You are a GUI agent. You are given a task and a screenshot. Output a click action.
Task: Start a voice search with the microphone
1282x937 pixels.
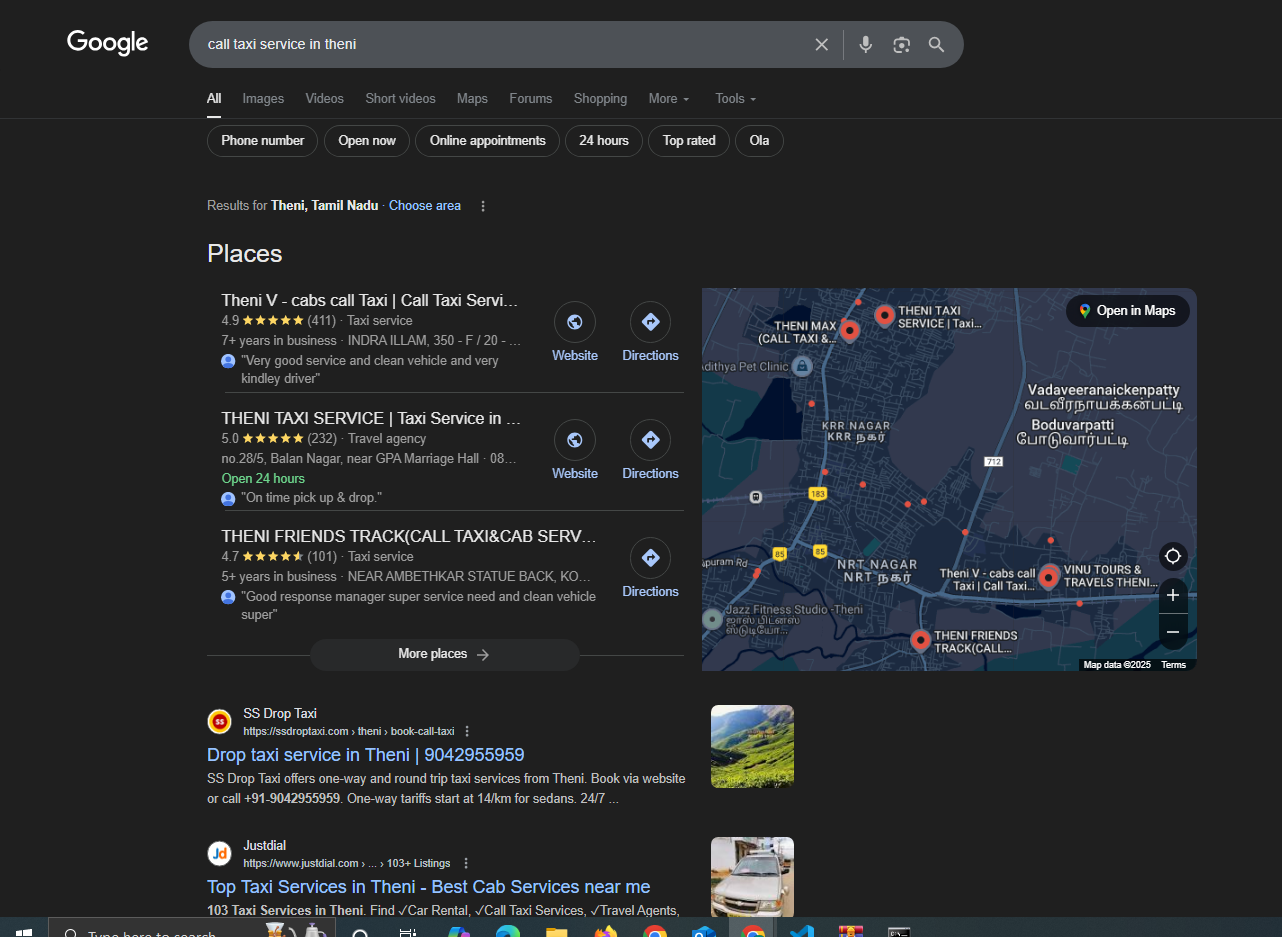point(866,45)
